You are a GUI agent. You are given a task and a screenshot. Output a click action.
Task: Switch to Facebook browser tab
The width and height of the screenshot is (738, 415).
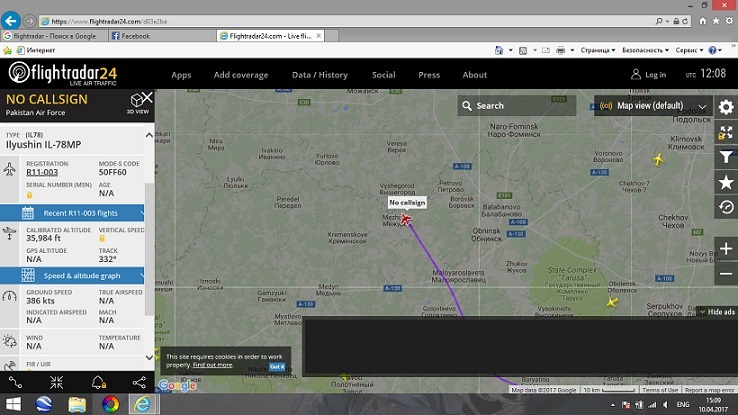click(x=162, y=36)
